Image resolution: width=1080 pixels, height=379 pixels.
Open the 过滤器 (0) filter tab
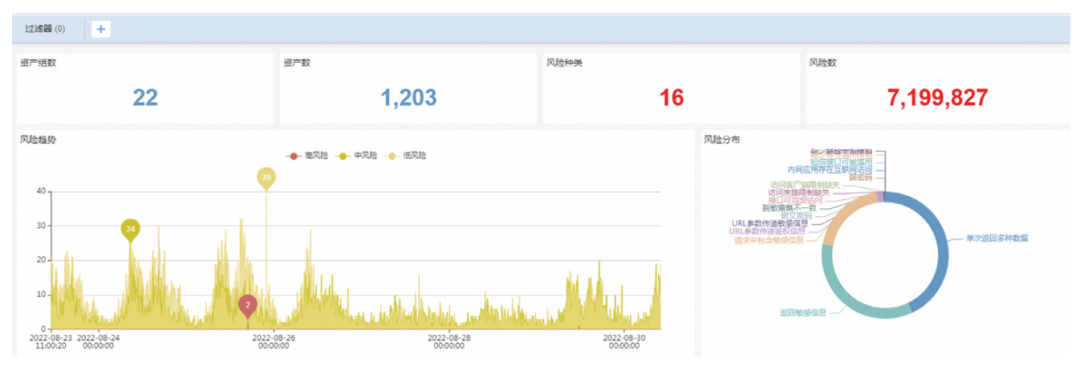pyautogui.click(x=45, y=29)
